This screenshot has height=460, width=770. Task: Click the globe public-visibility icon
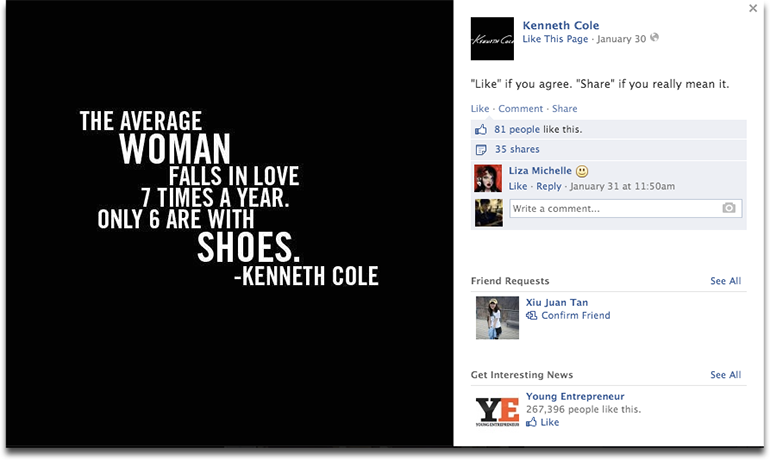[654, 37]
